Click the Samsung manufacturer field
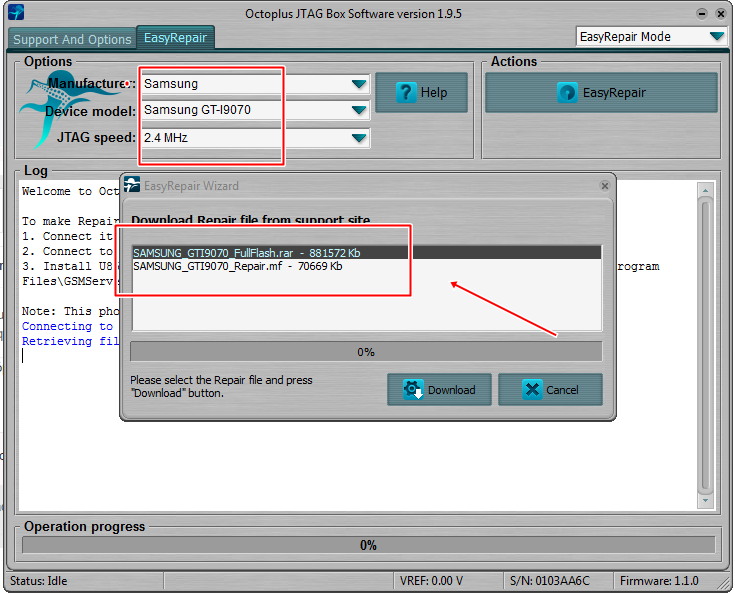735x595 pixels. [255, 84]
